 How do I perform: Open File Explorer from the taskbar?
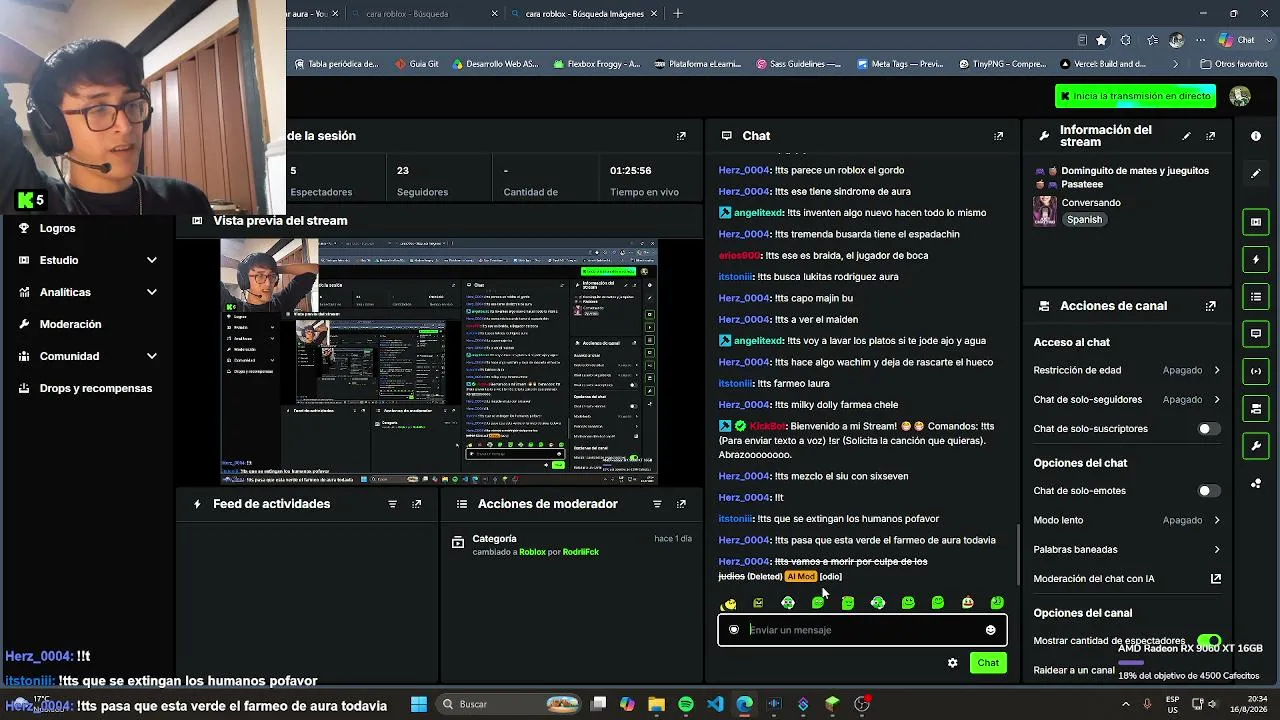[x=656, y=704]
